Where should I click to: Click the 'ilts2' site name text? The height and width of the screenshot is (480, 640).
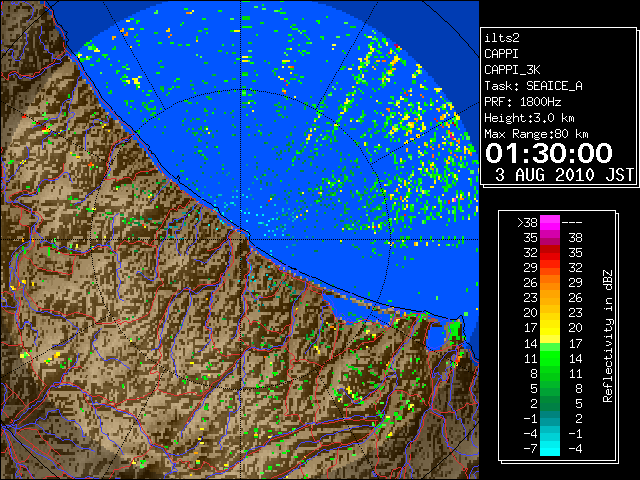point(502,38)
